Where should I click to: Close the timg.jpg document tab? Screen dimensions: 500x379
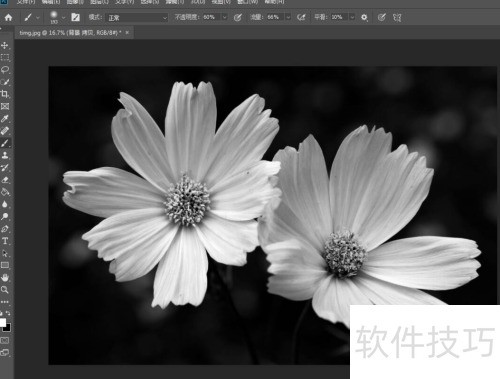pos(127,33)
